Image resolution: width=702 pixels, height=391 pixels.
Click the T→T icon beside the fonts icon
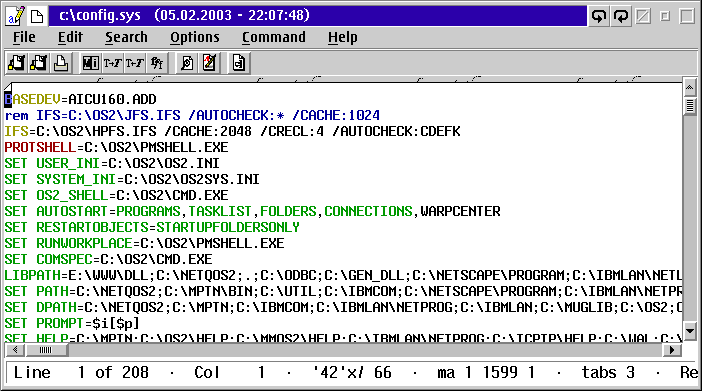click(134, 63)
